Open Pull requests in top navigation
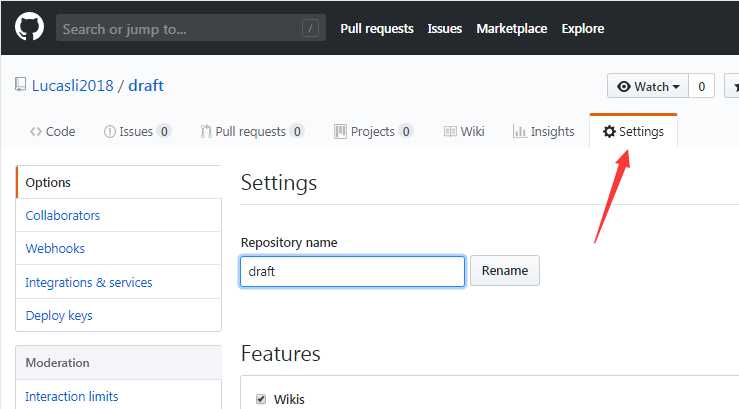 click(x=377, y=28)
